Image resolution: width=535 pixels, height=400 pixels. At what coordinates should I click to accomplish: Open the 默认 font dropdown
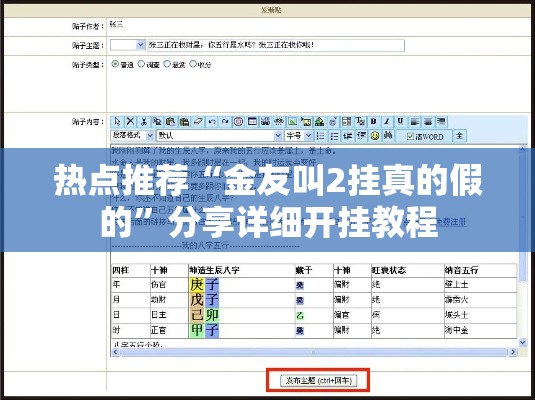219,135
